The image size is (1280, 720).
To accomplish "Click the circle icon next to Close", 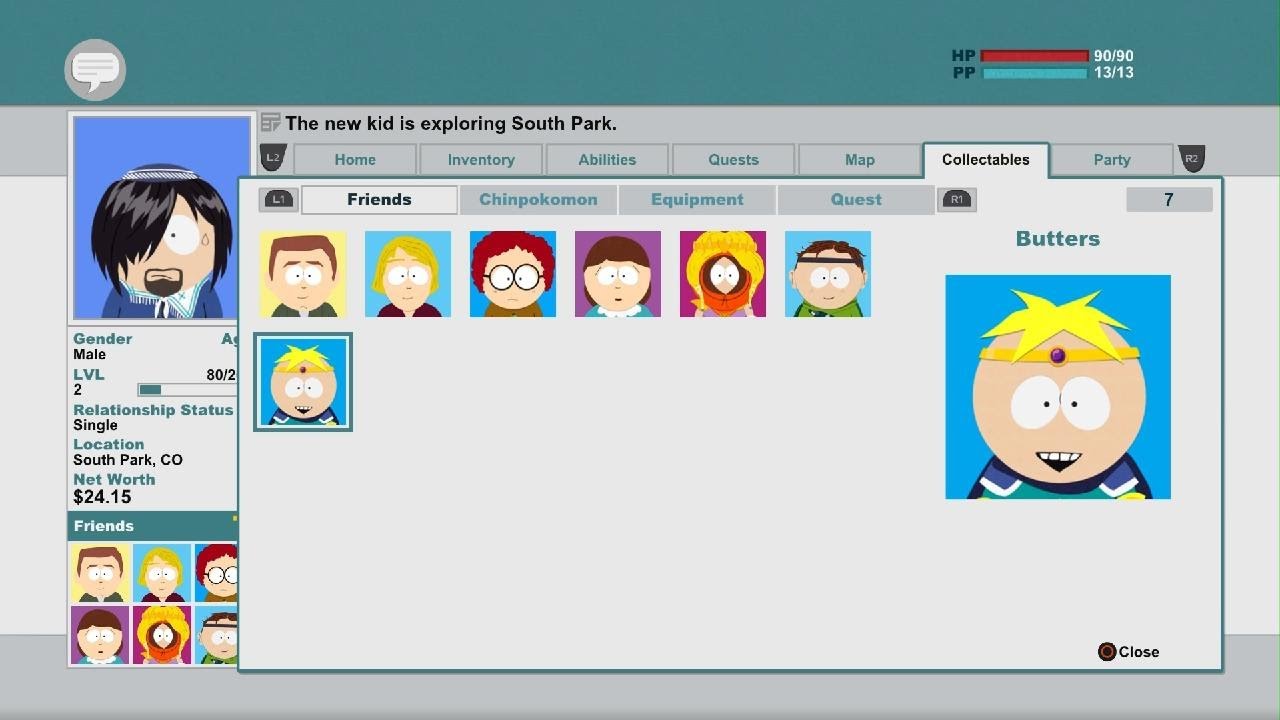I will [1107, 652].
